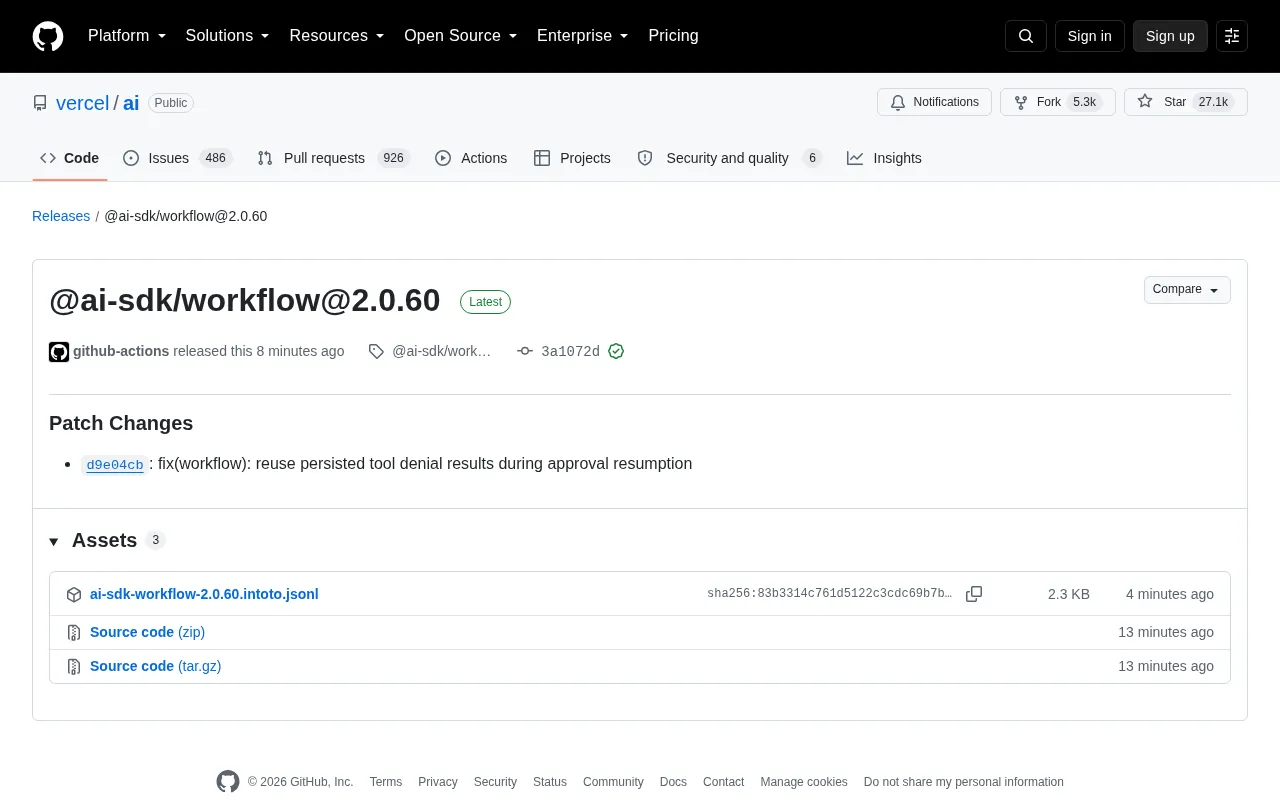Click the @ai-sdk/work… tag link

point(441,351)
